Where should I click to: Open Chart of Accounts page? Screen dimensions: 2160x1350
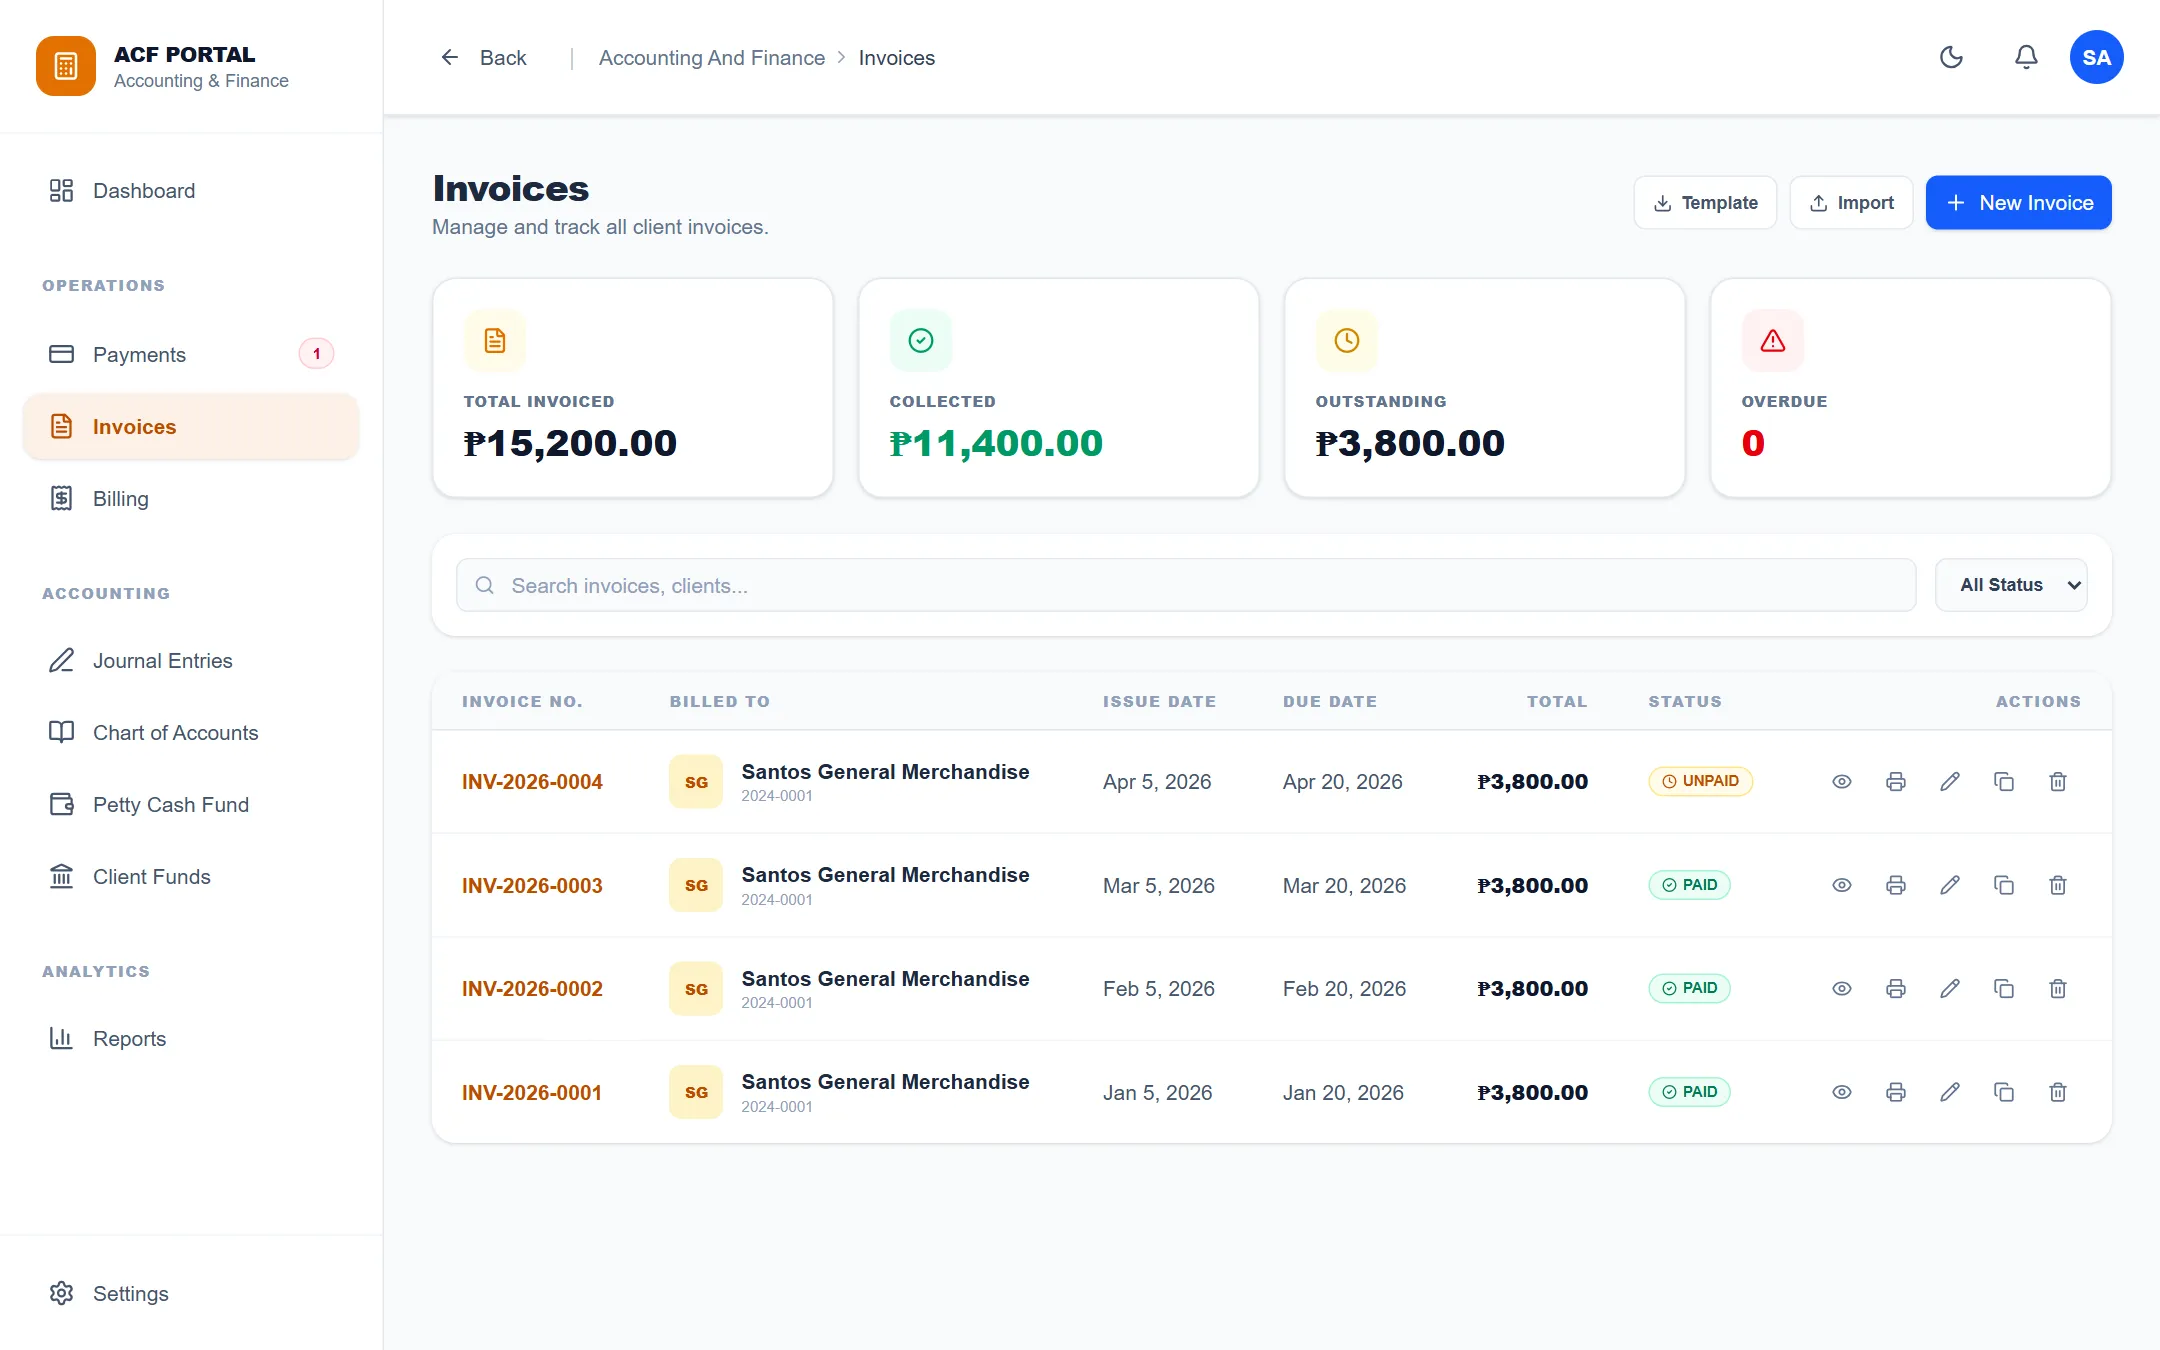[190, 733]
